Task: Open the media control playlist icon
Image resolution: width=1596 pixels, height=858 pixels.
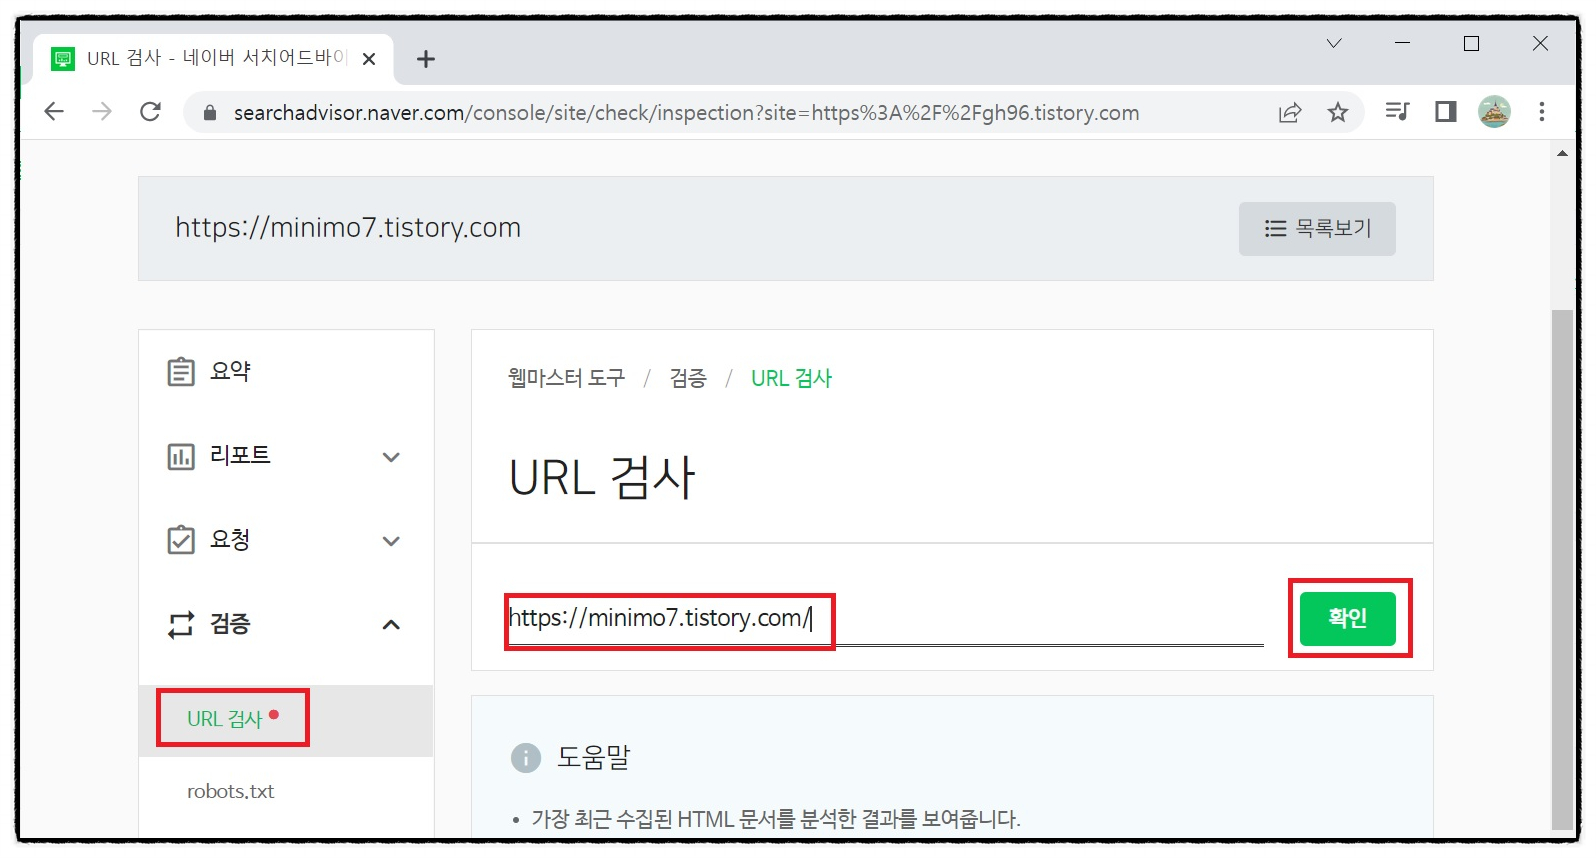Action: click(1398, 111)
